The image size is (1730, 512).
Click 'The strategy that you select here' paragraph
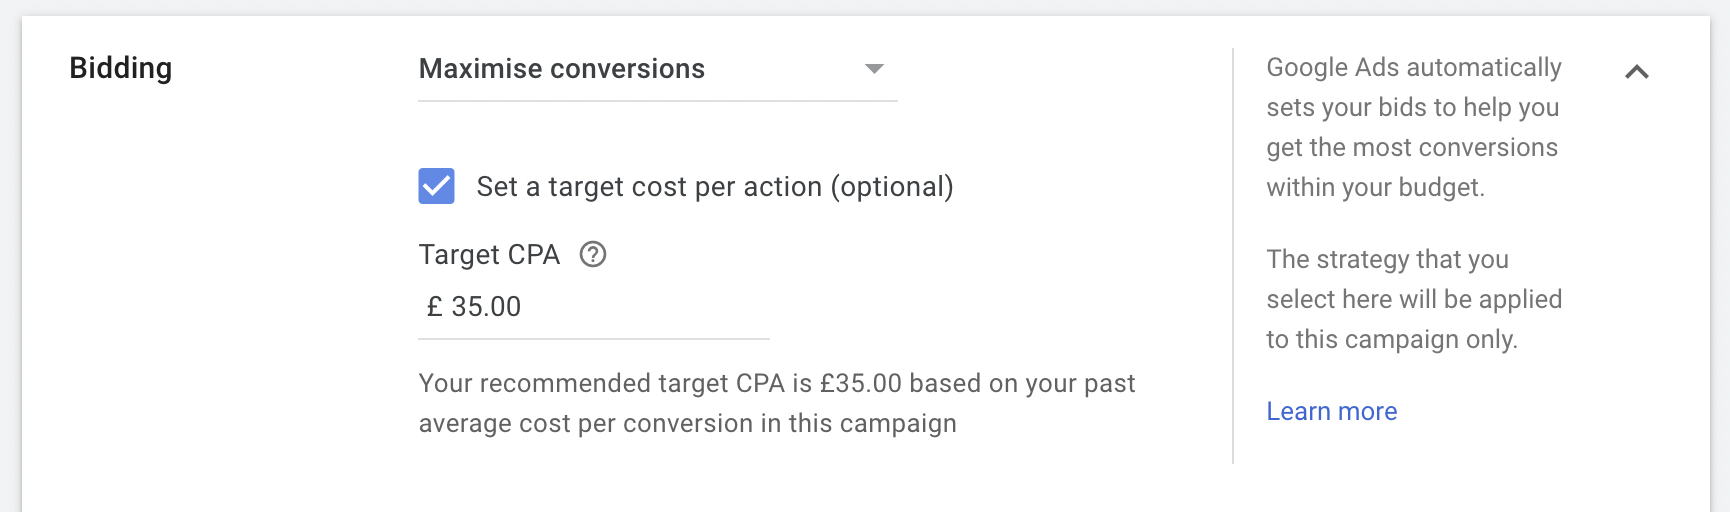[1413, 299]
